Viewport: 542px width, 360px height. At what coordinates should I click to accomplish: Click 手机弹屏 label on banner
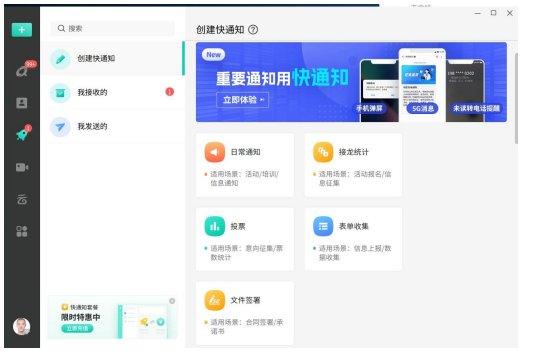pyautogui.click(x=369, y=109)
